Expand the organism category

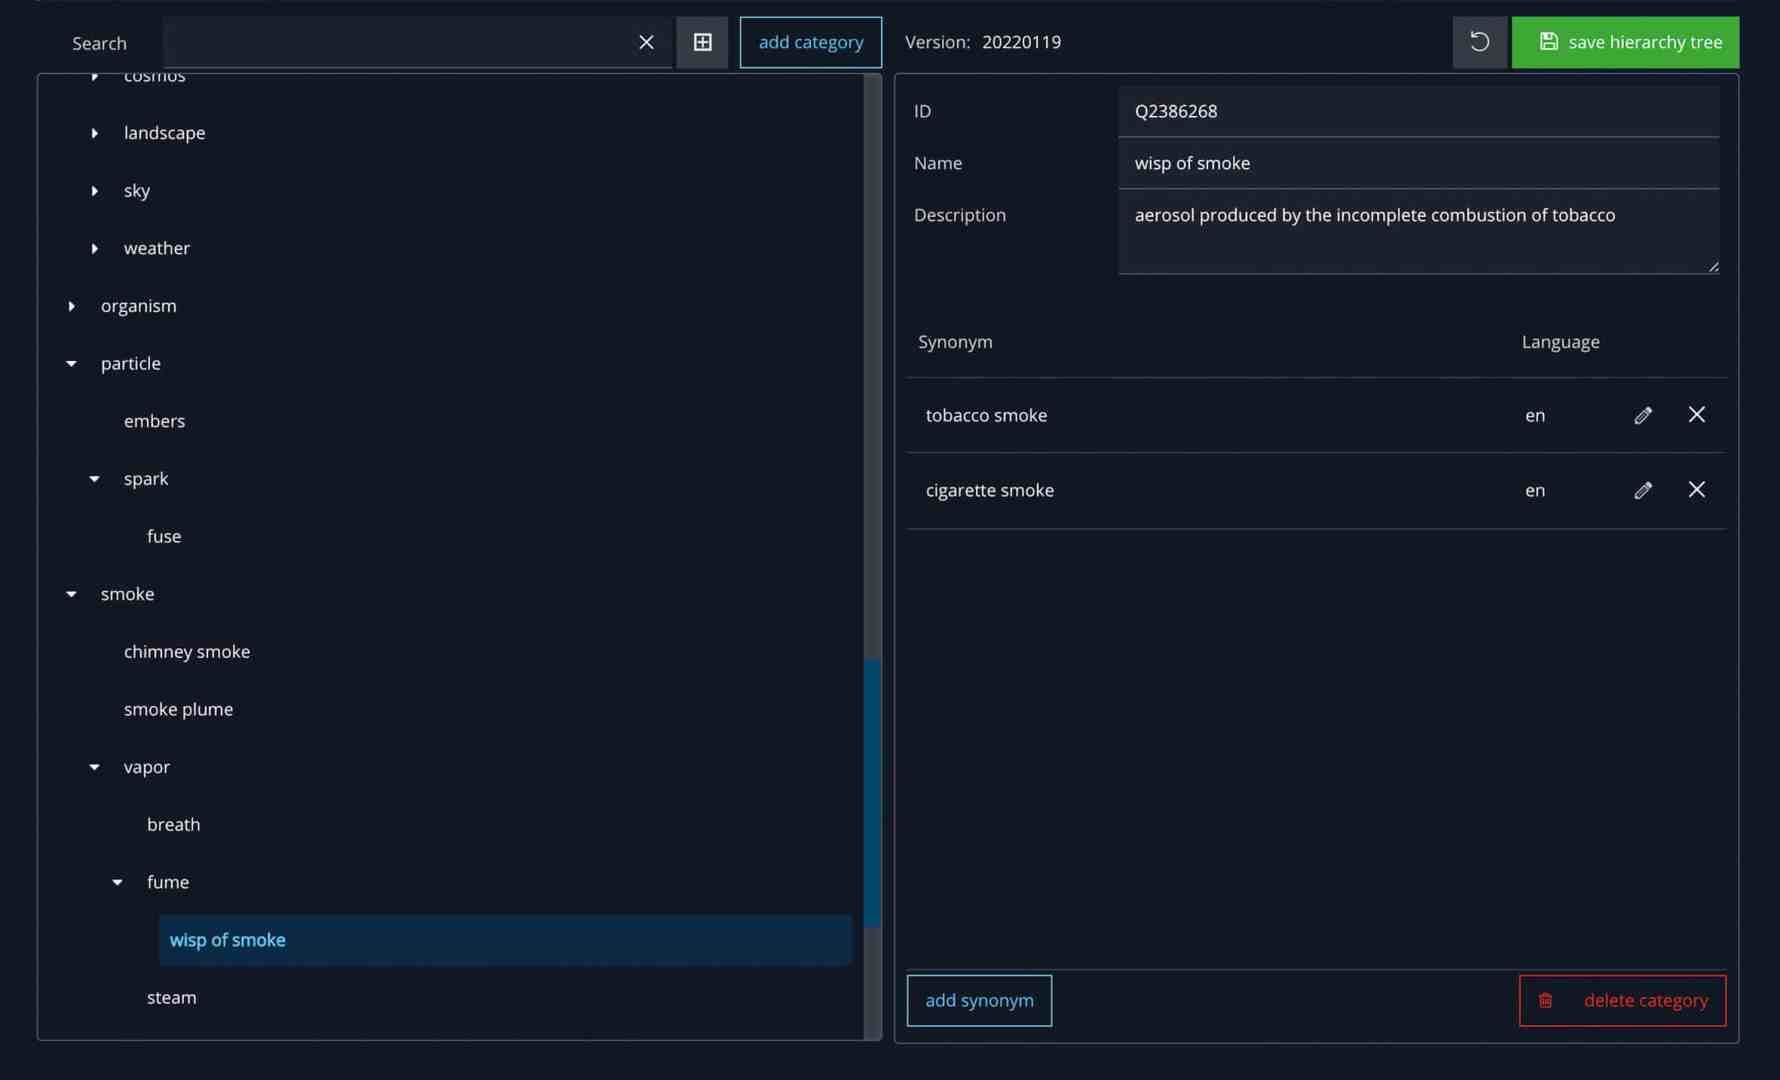tap(71, 305)
